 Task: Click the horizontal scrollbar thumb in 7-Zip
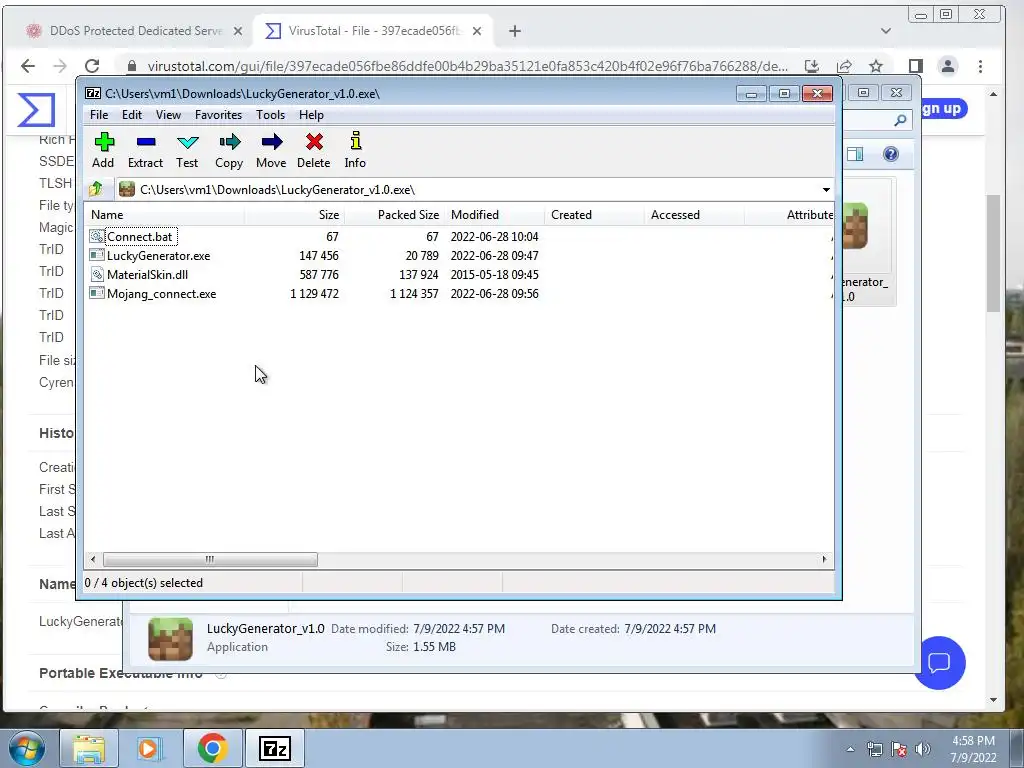click(210, 560)
